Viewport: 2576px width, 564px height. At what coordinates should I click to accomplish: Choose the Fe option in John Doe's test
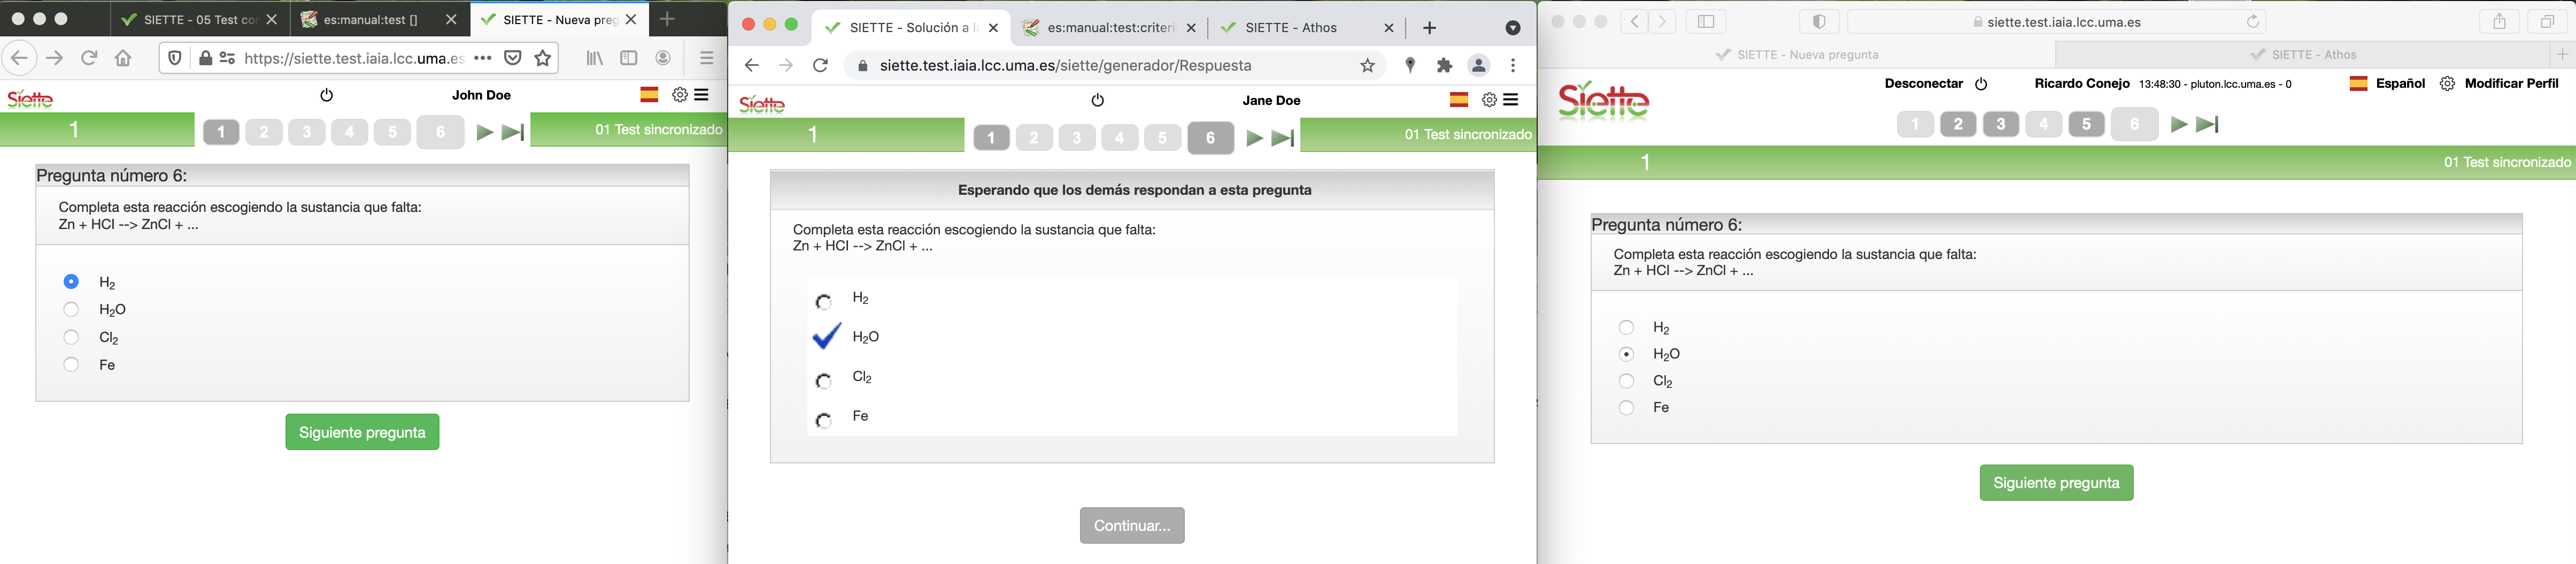tap(71, 365)
